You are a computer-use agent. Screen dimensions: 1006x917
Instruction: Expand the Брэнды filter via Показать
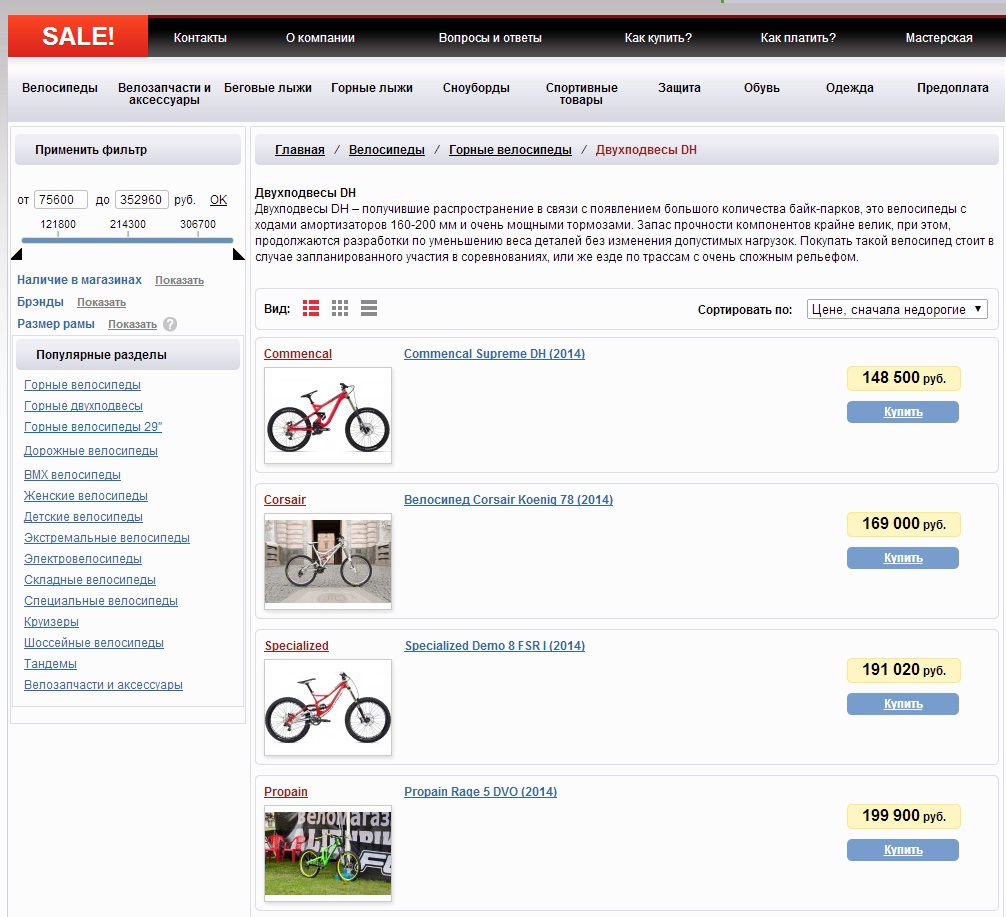(x=101, y=302)
